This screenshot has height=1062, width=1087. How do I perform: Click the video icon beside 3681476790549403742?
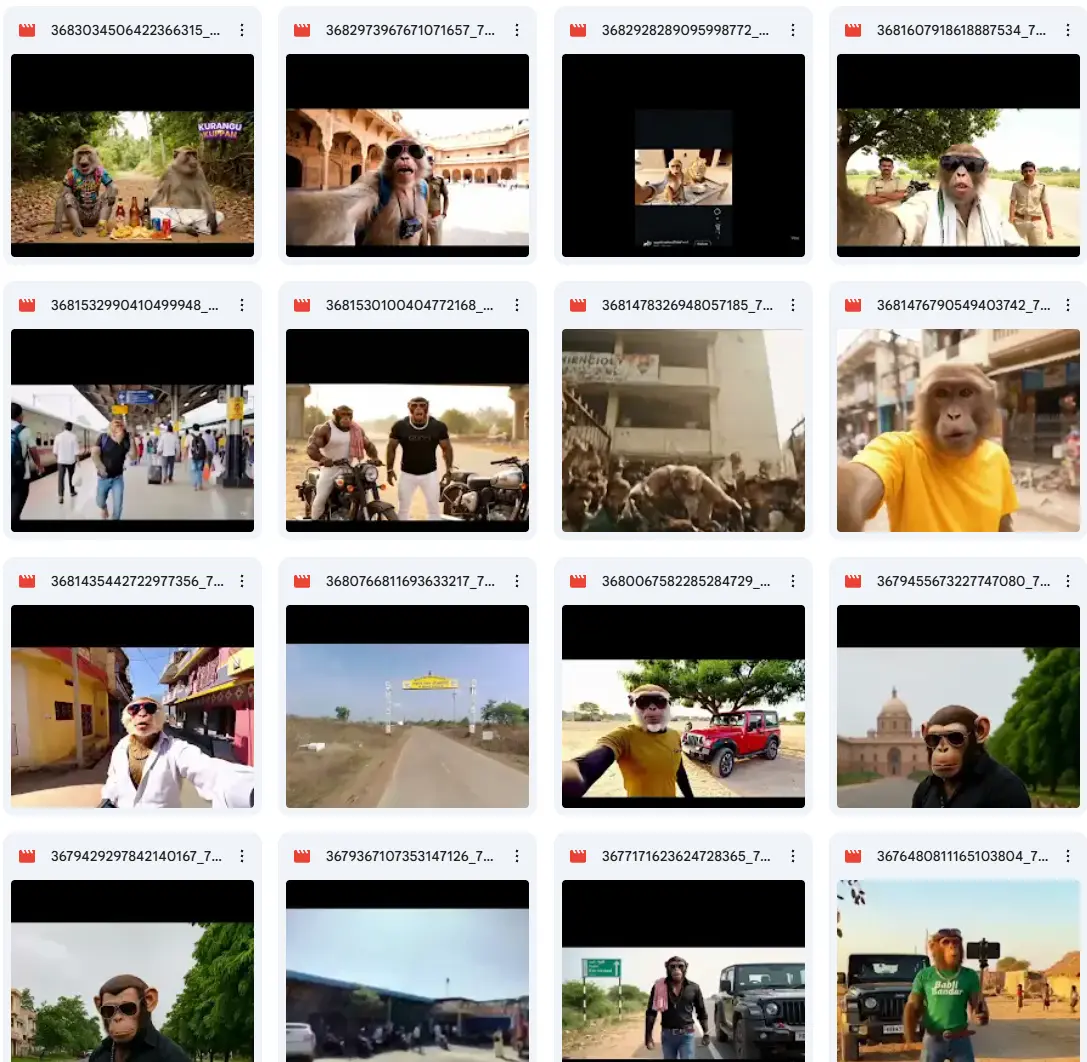pos(853,305)
